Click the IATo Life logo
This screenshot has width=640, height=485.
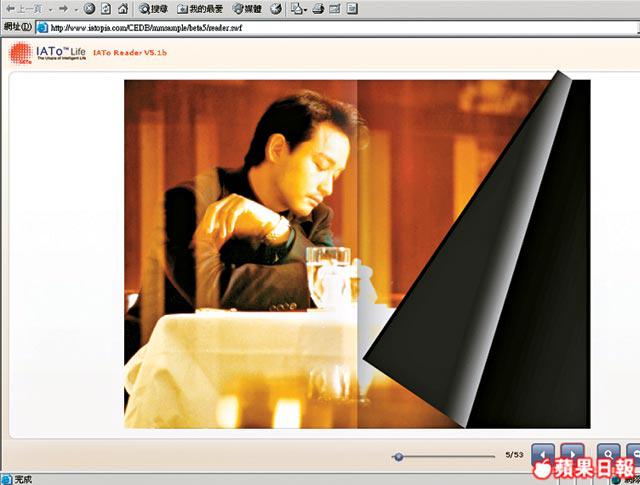[45, 52]
